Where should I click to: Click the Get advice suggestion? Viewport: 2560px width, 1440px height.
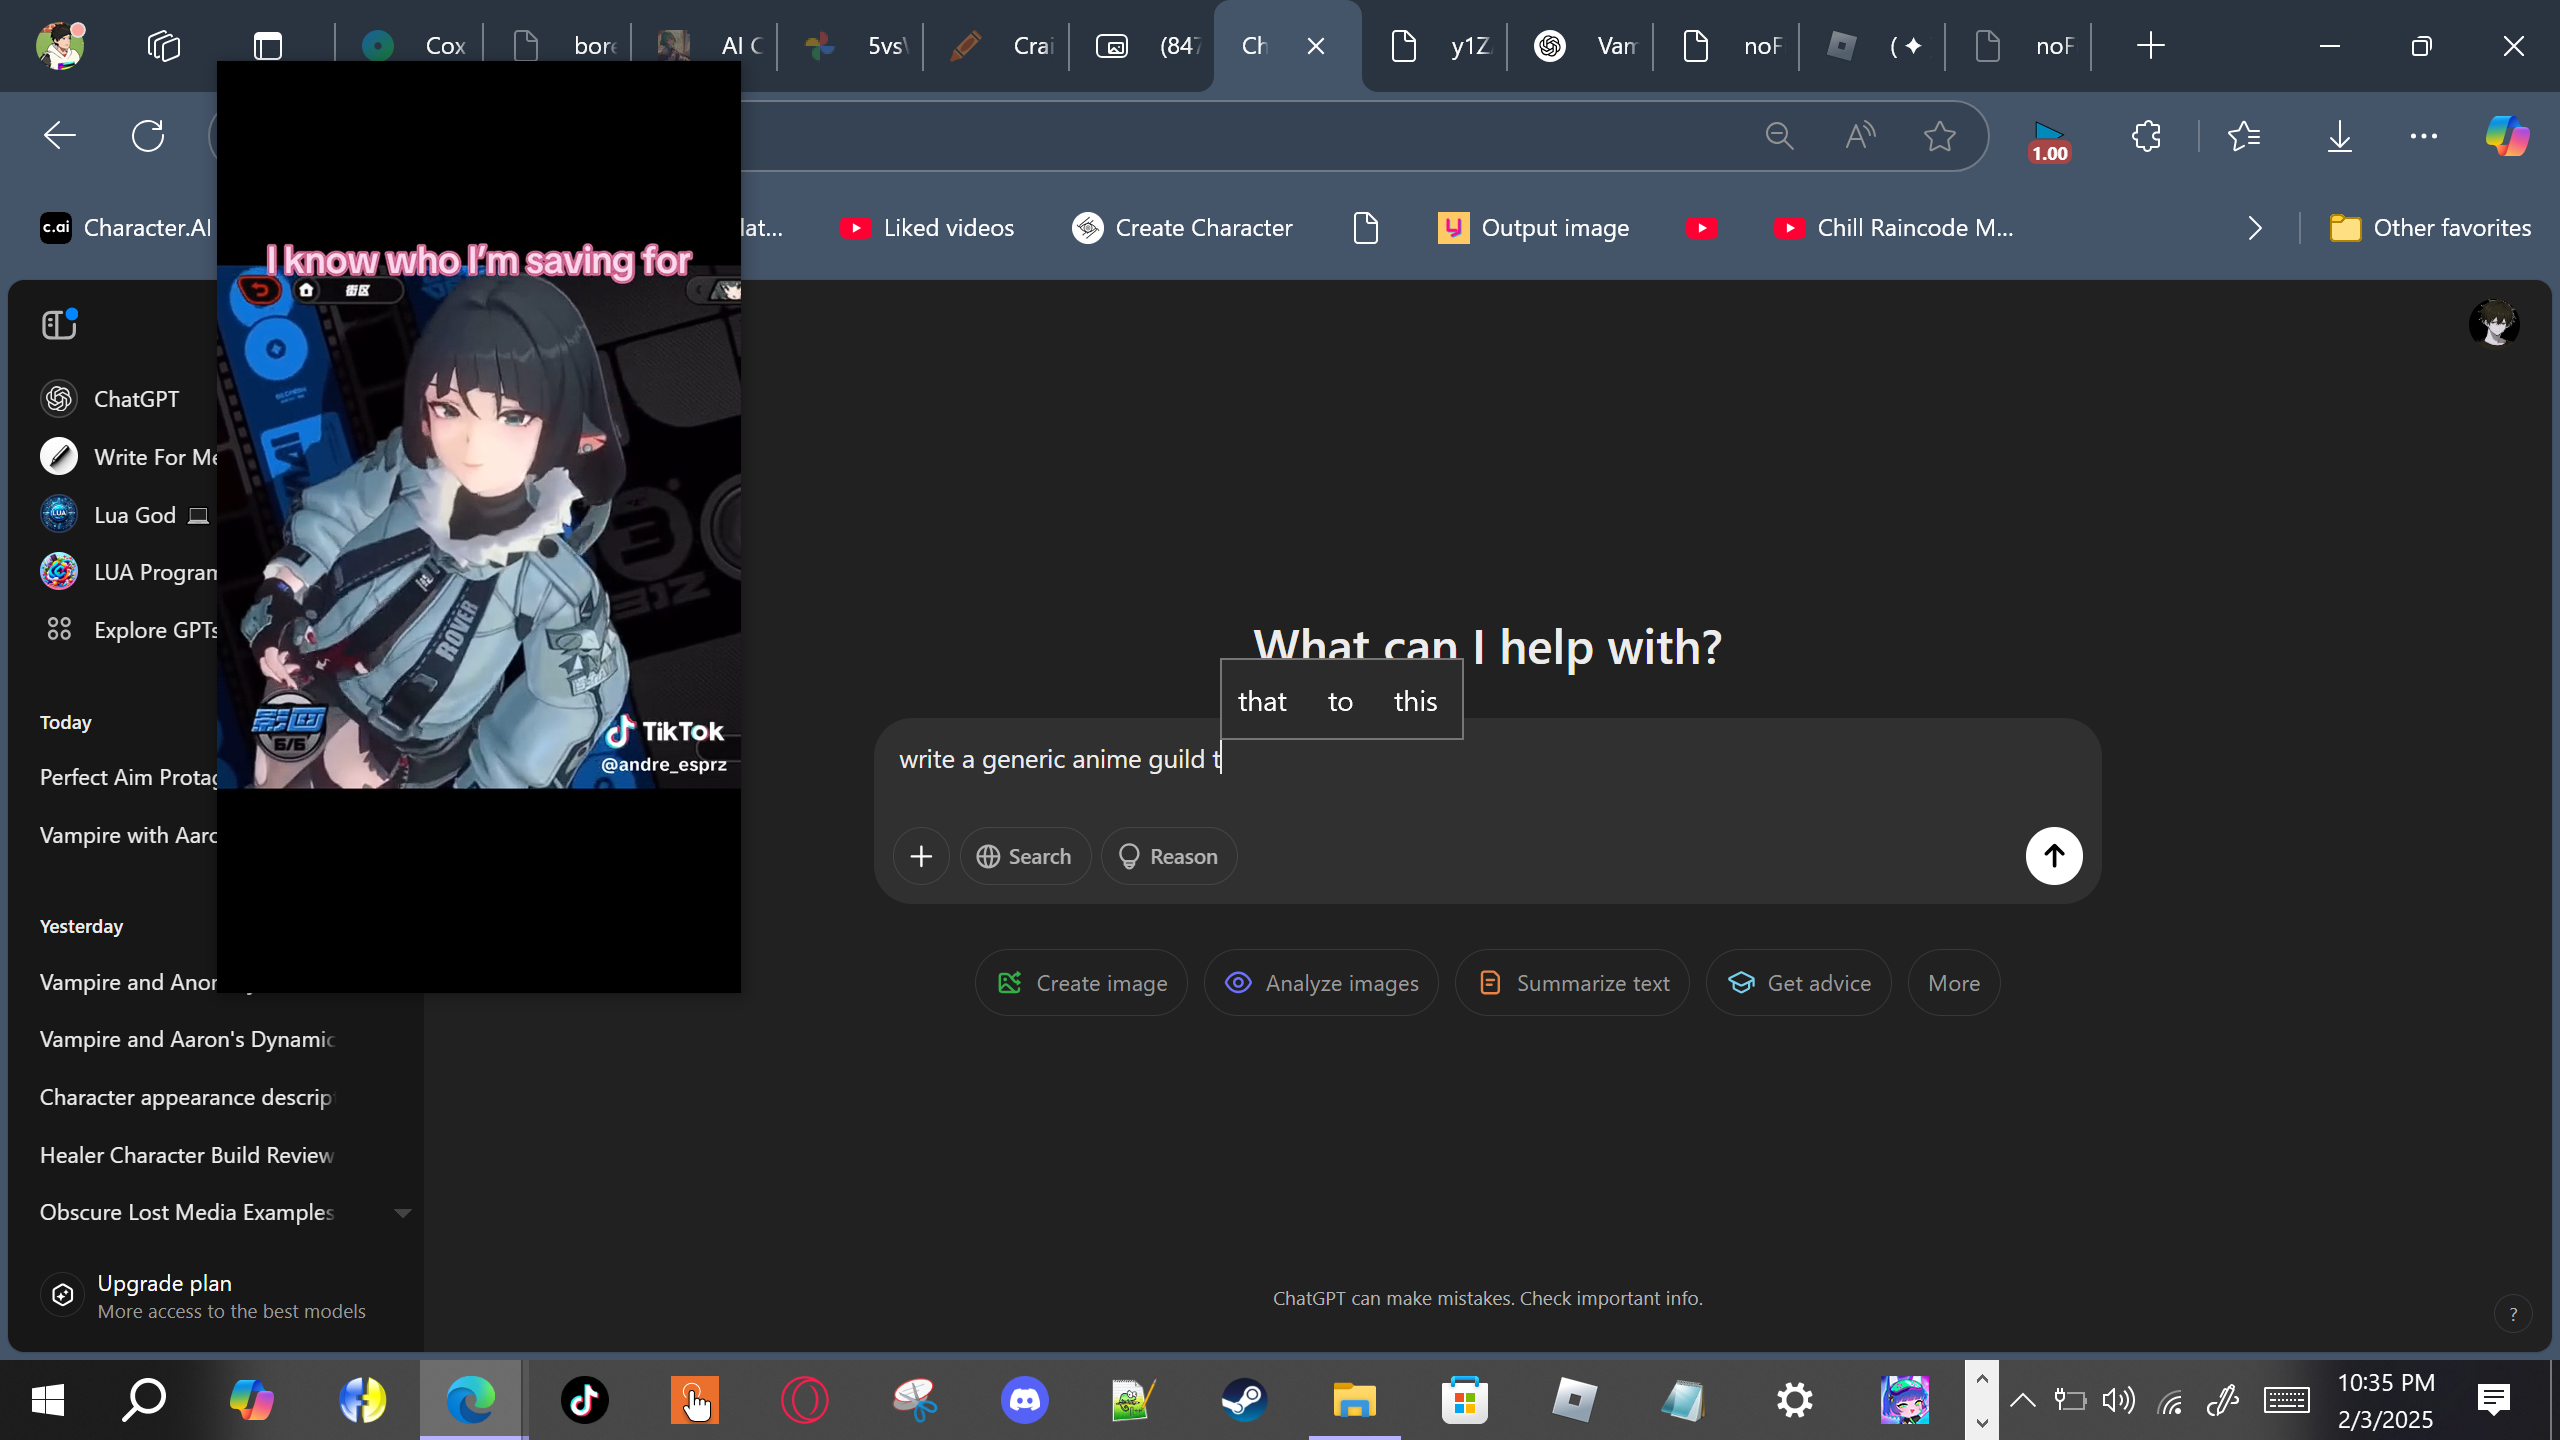[1799, 983]
